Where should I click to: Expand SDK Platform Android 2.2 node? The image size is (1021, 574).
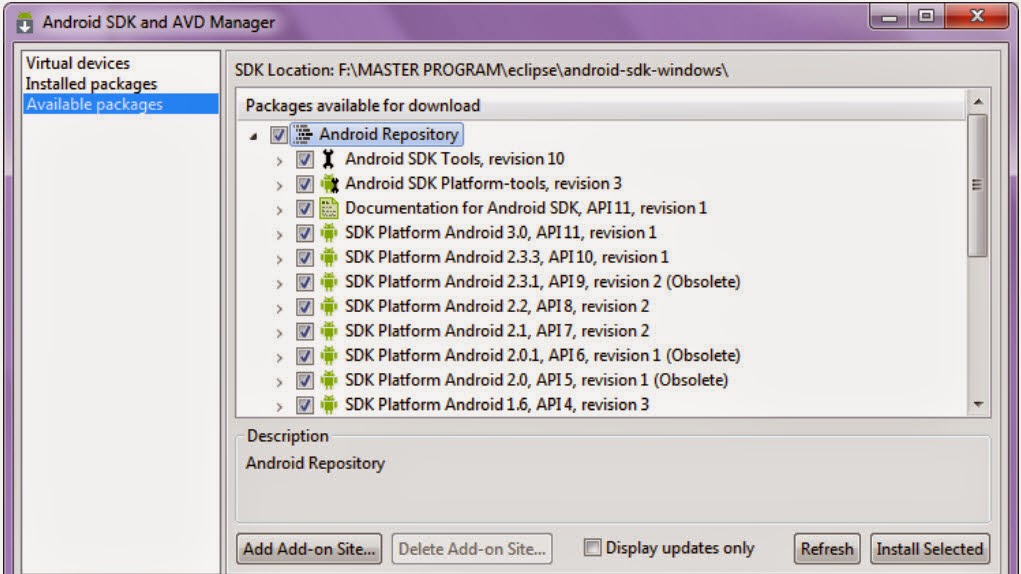click(279, 308)
